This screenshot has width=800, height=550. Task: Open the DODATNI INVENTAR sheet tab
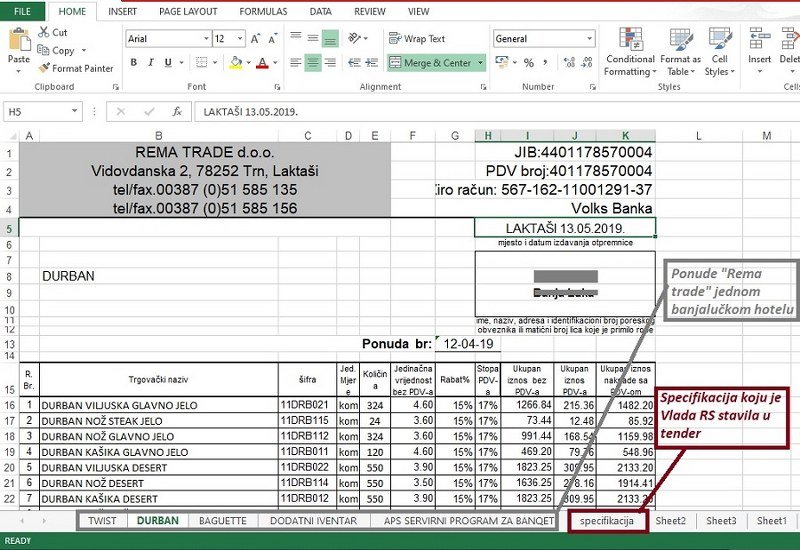(x=313, y=521)
